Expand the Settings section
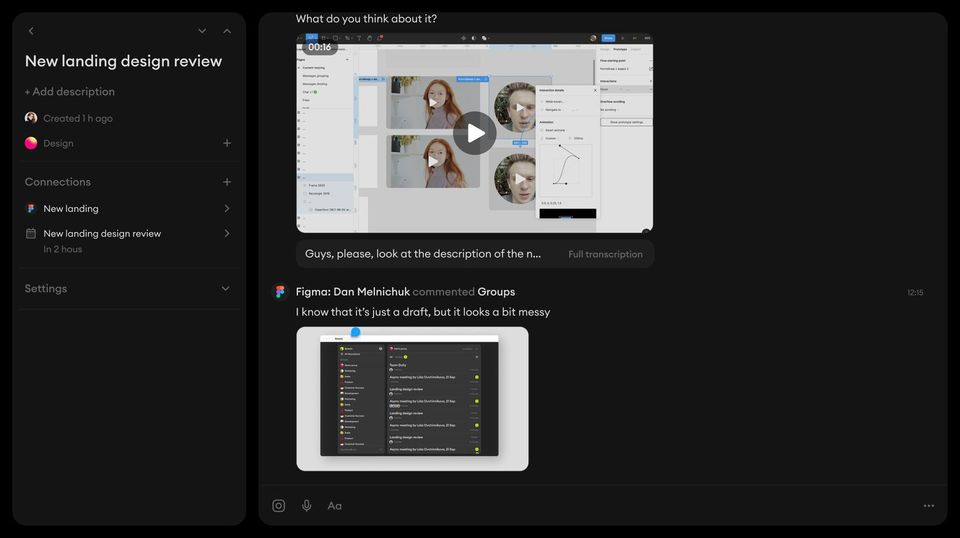Screen dimensions: 960x538 point(225,288)
